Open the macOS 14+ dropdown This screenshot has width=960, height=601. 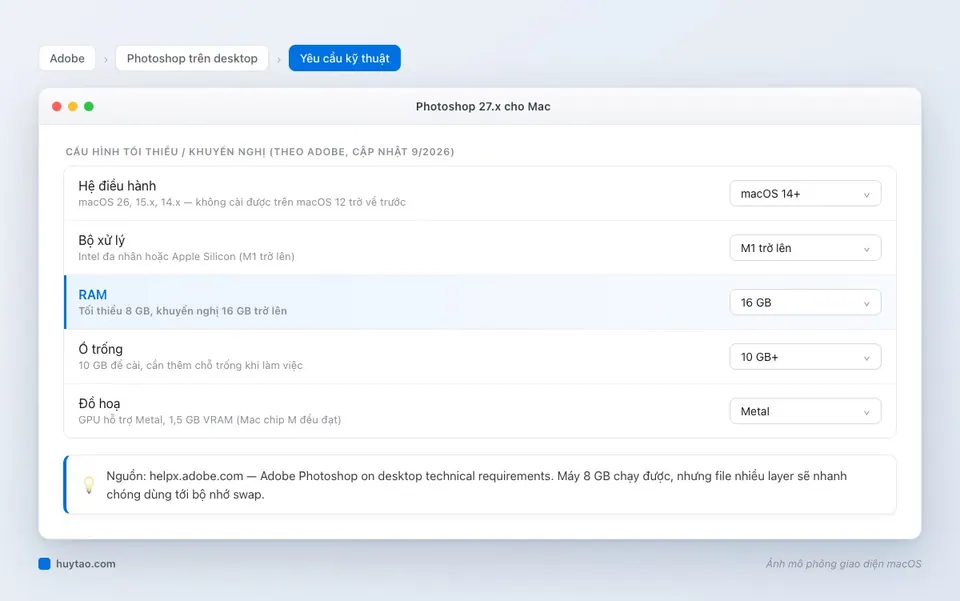tap(805, 193)
